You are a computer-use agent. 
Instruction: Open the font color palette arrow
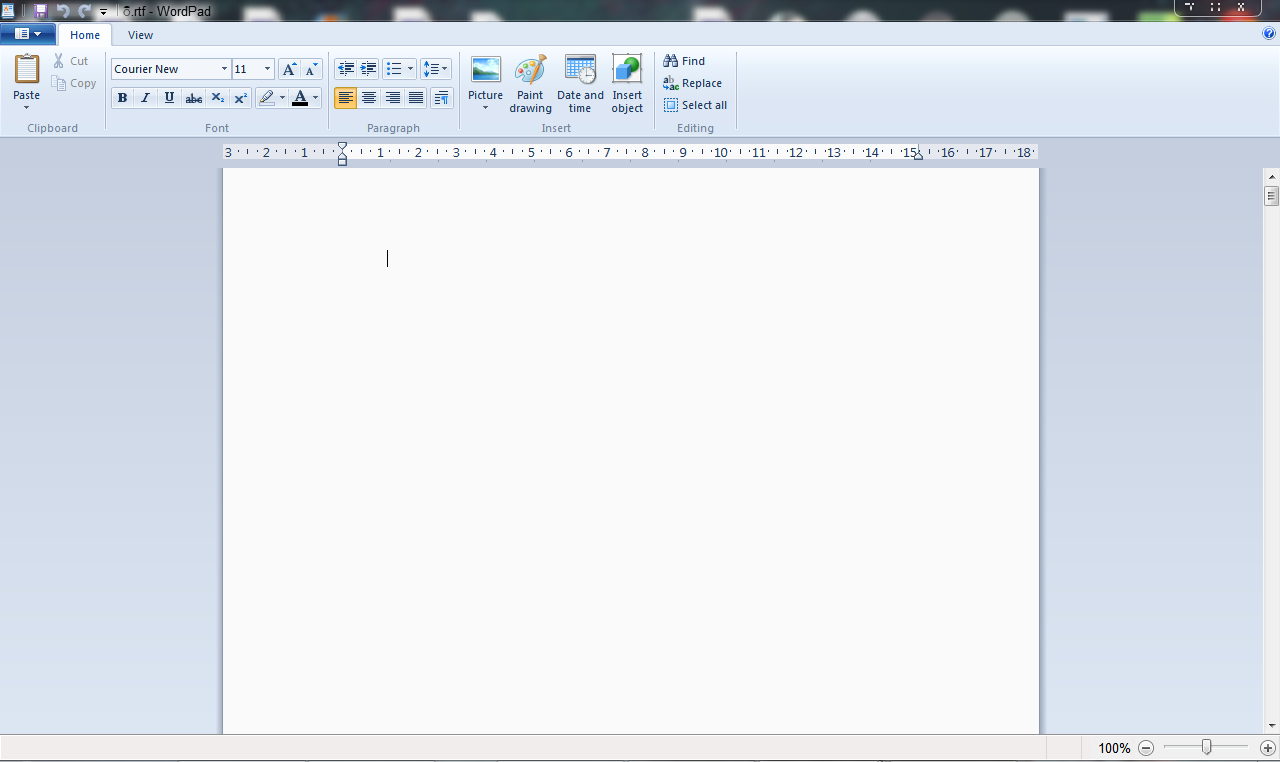pos(316,98)
